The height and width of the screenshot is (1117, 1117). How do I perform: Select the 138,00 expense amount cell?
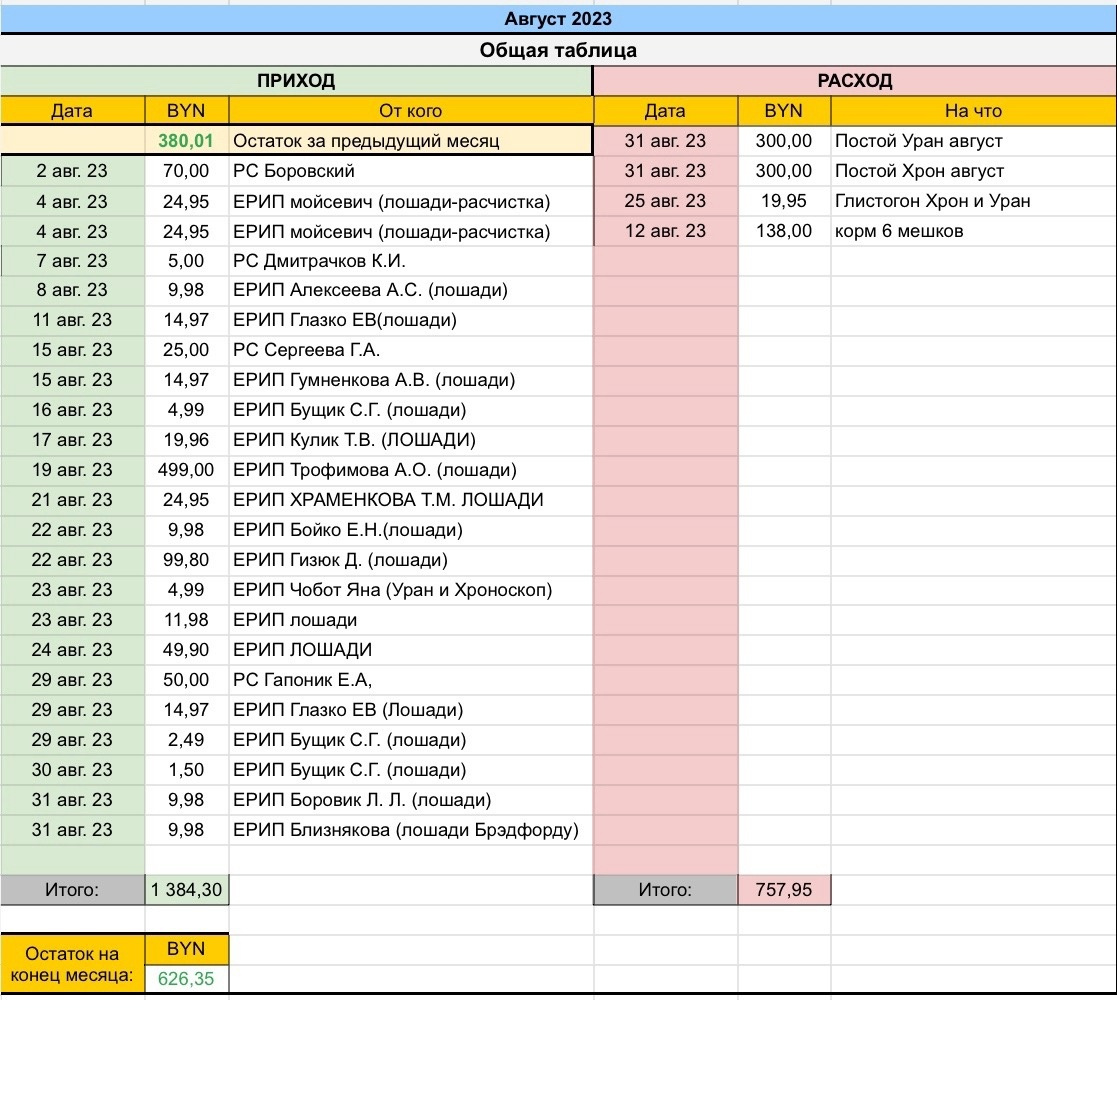coord(784,231)
